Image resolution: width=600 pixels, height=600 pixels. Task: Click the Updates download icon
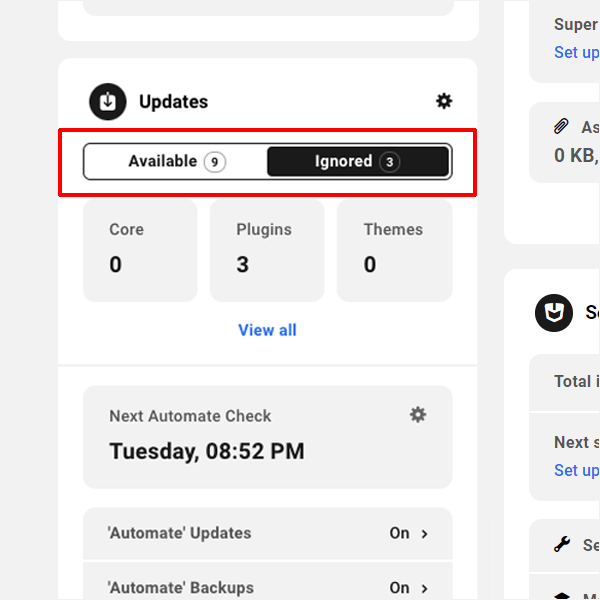[x=108, y=102]
